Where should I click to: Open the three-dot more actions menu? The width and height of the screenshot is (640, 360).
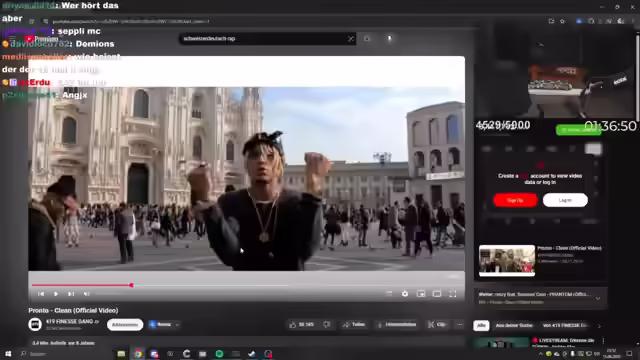pyautogui.click(x=460, y=325)
